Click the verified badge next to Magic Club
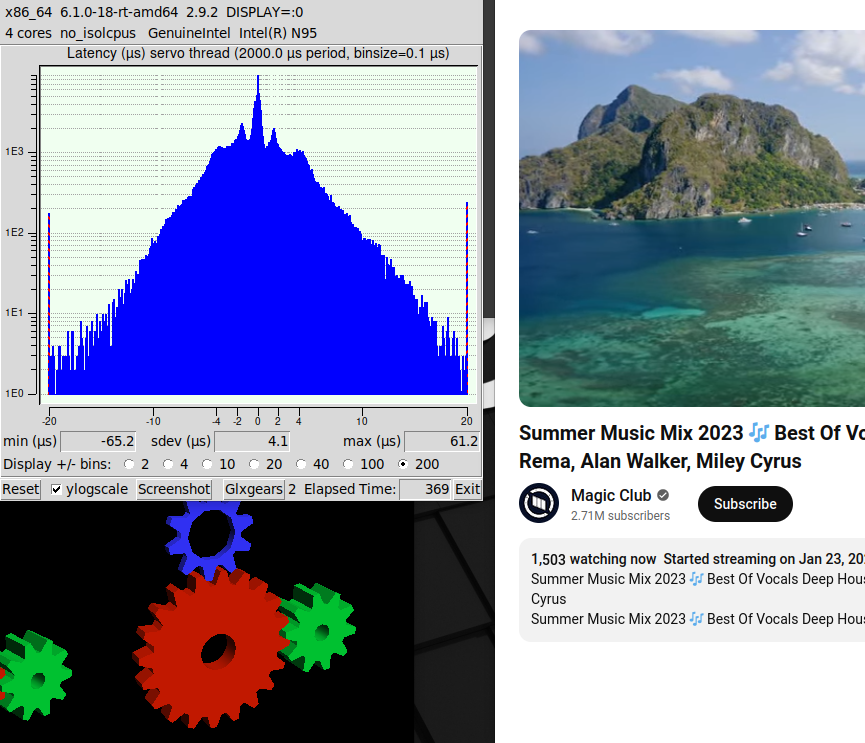 coord(663,495)
